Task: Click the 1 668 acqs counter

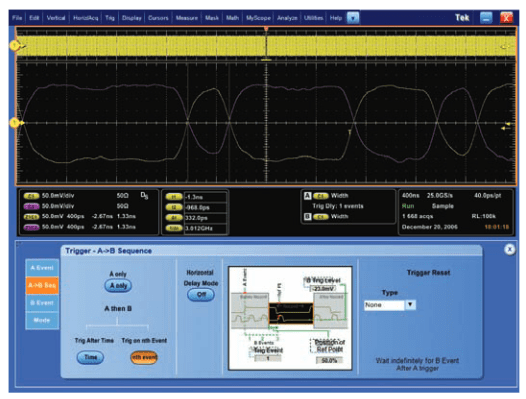Action: coord(417,216)
